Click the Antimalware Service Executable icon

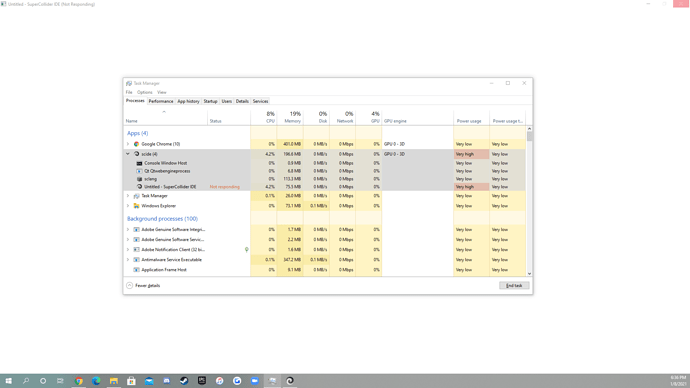coord(136,260)
